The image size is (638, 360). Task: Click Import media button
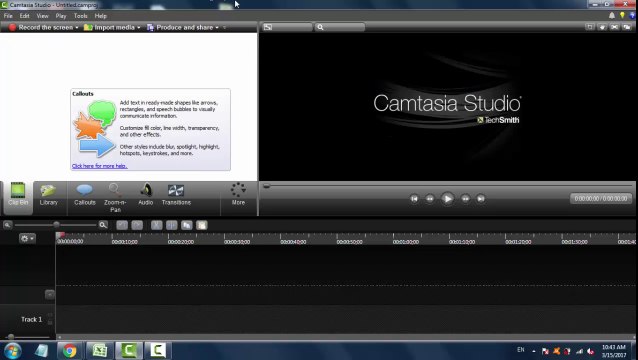109,27
